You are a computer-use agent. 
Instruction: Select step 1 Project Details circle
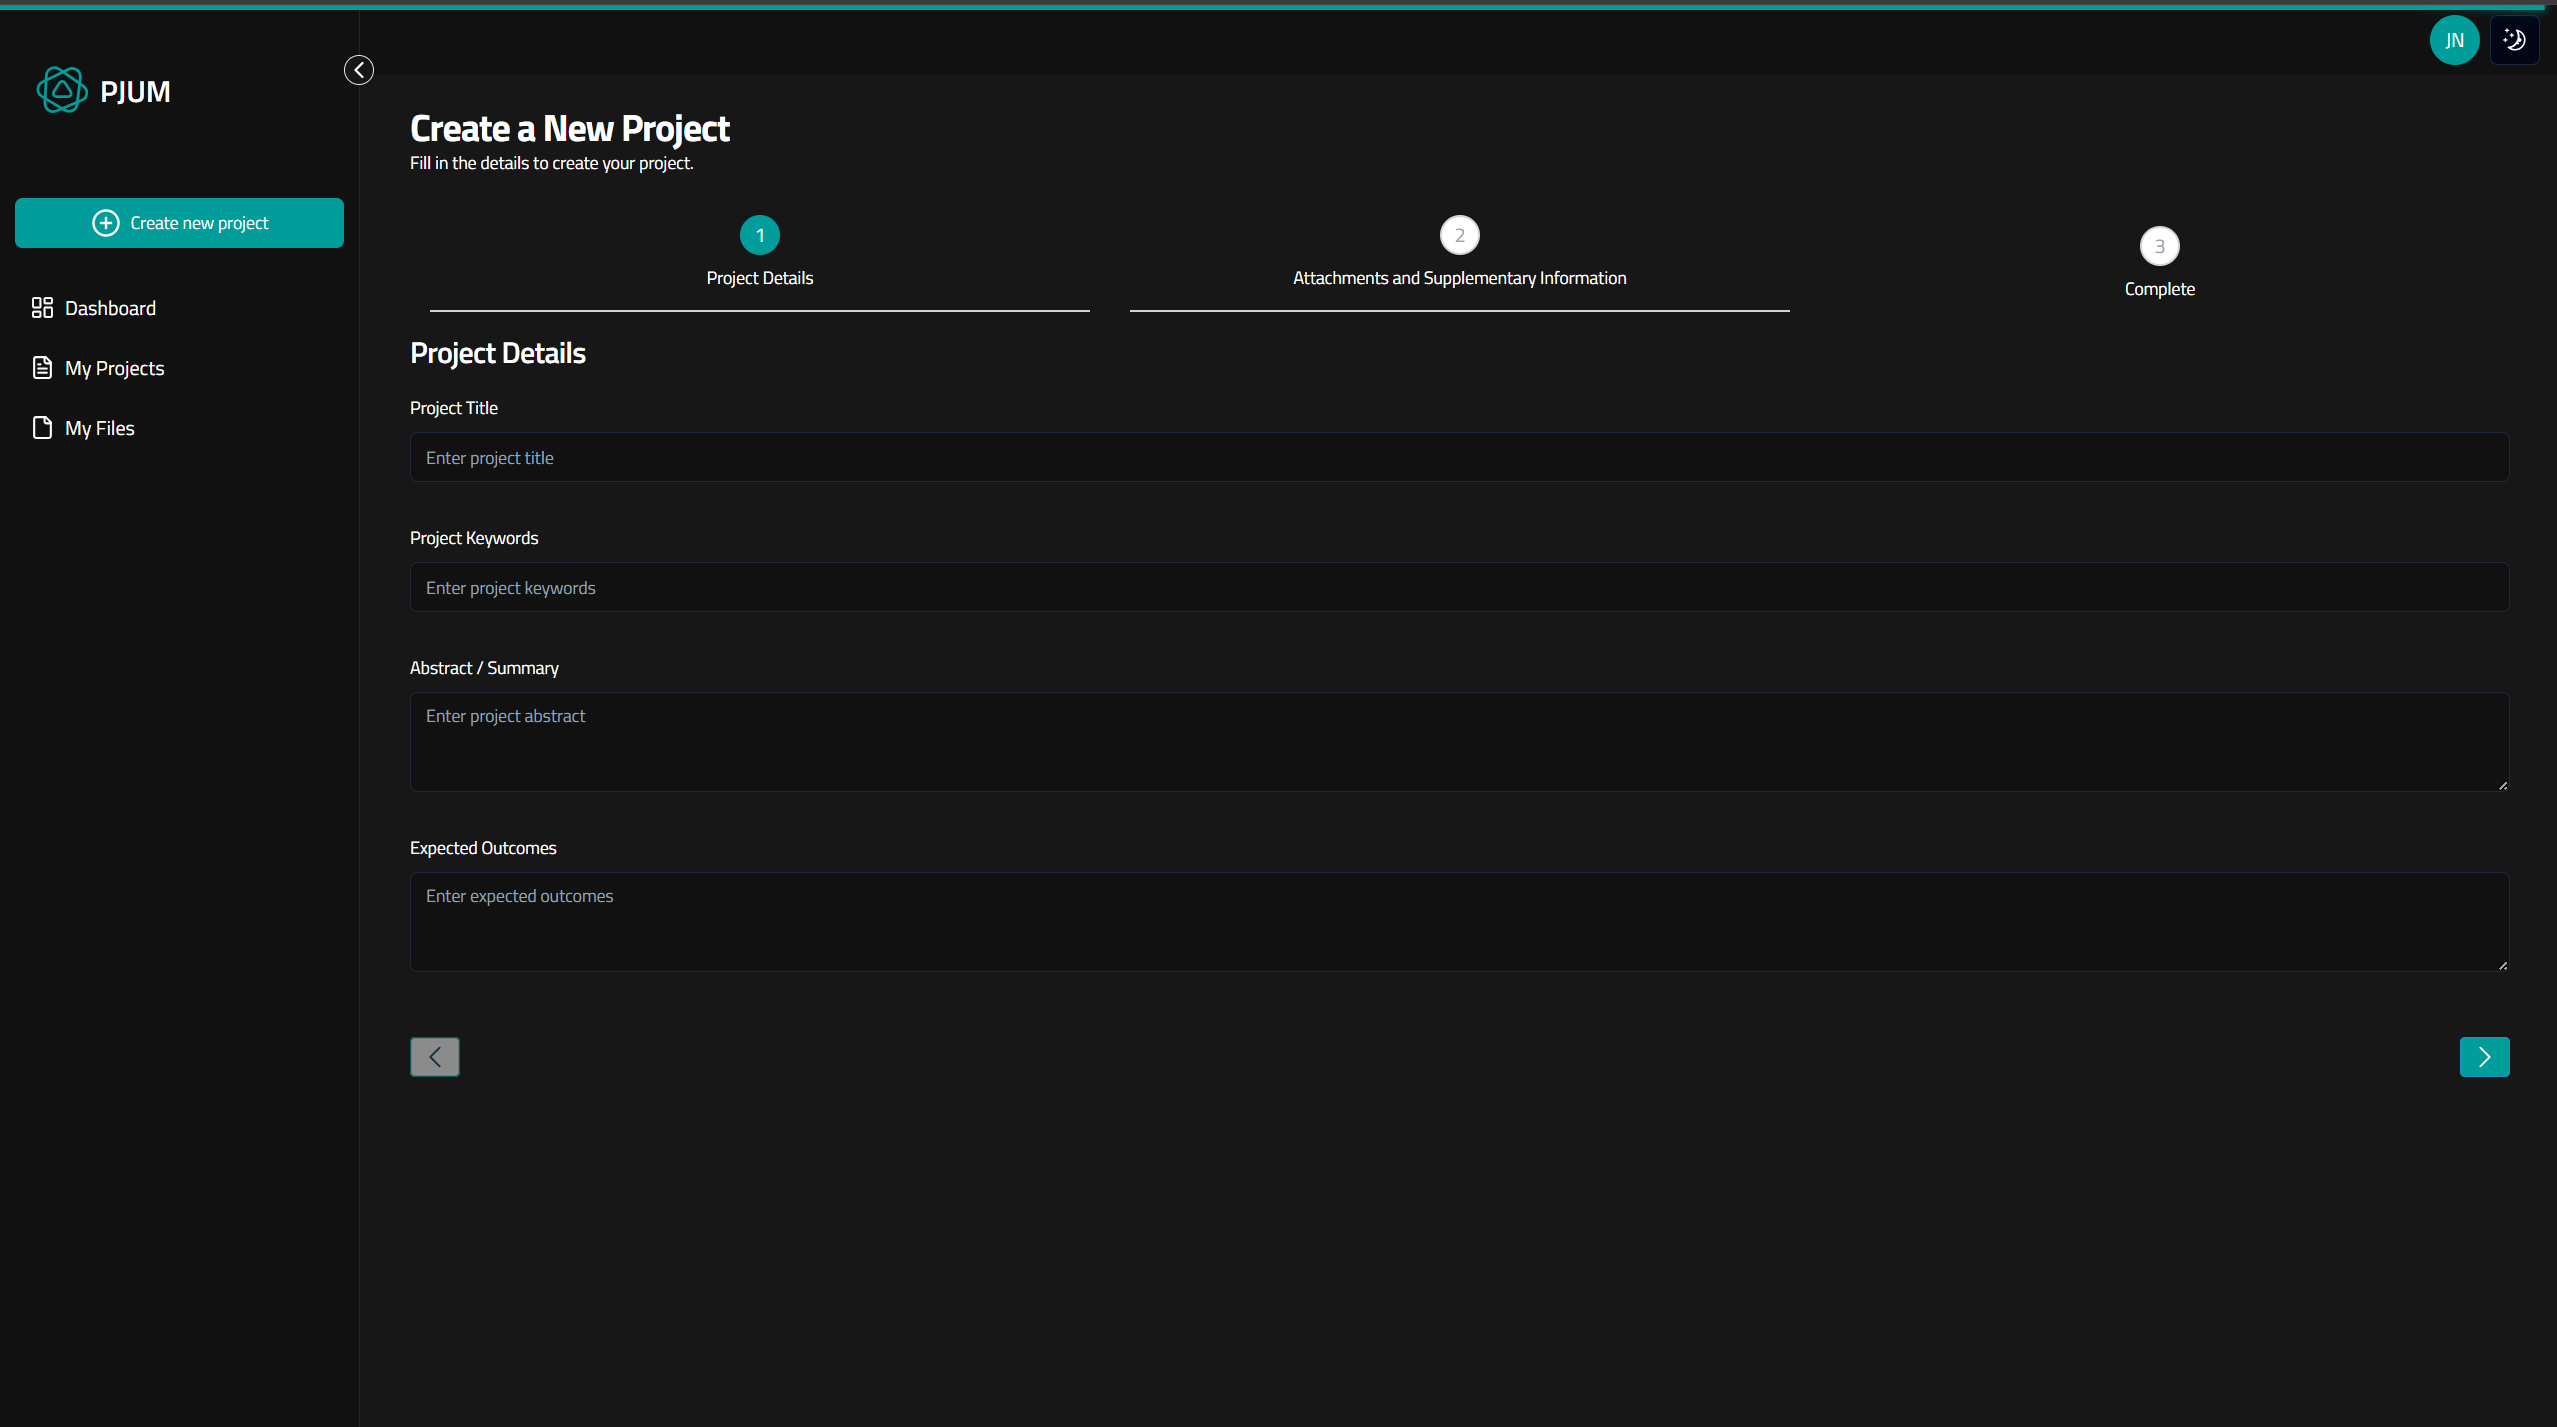pyautogui.click(x=760, y=236)
